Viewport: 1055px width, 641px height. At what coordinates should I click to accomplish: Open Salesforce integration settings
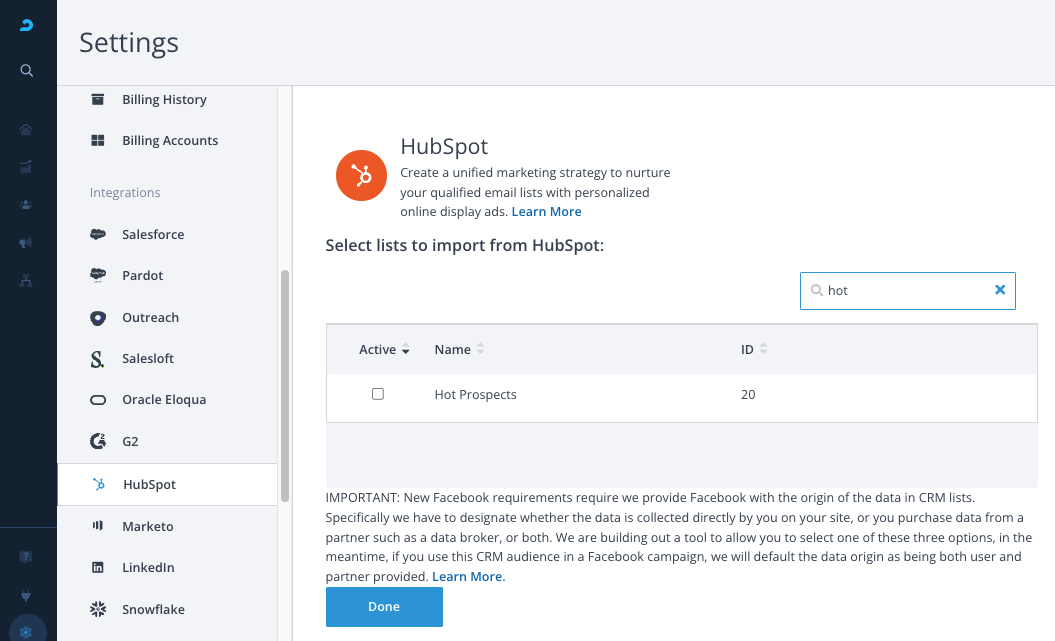[x=153, y=234]
